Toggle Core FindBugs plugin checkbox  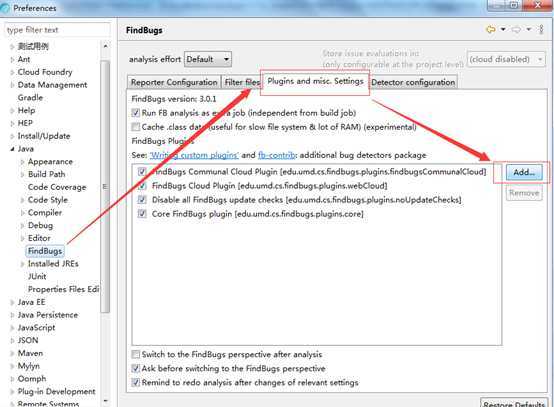pyautogui.click(x=142, y=214)
